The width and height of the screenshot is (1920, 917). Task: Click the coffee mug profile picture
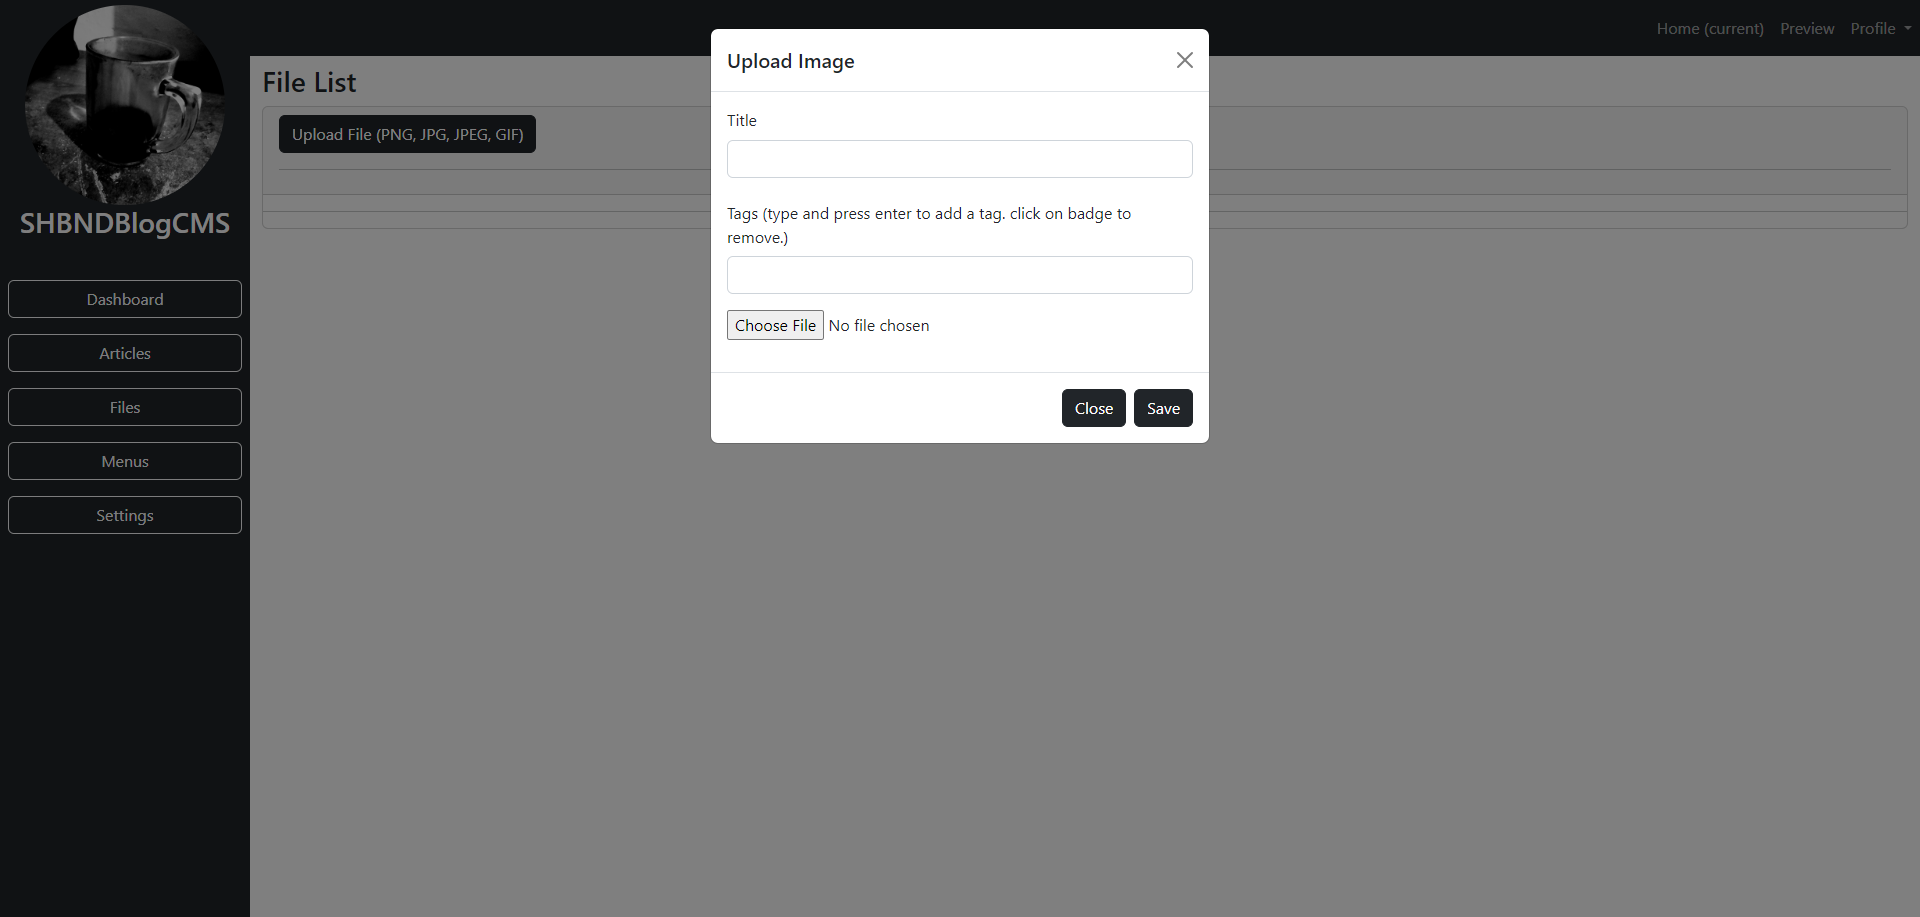coord(125,104)
